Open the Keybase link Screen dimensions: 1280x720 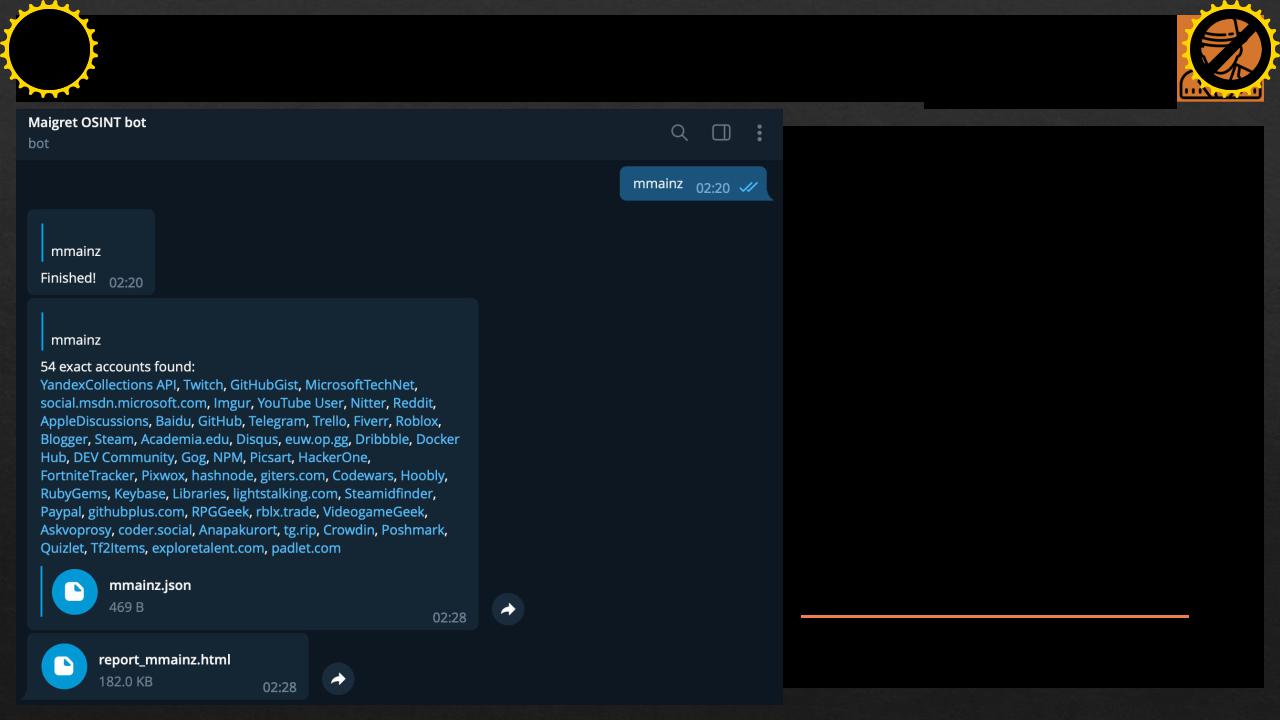click(139, 493)
